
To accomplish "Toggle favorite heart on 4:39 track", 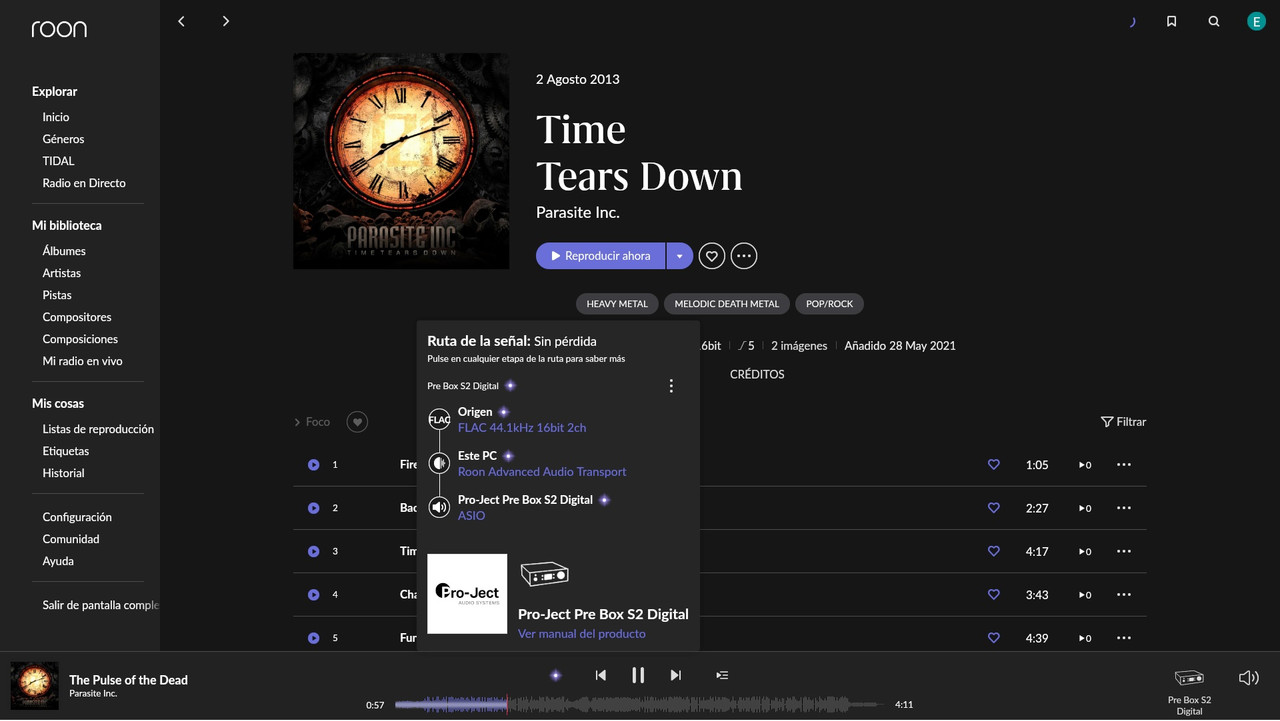I will (x=993, y=638).
